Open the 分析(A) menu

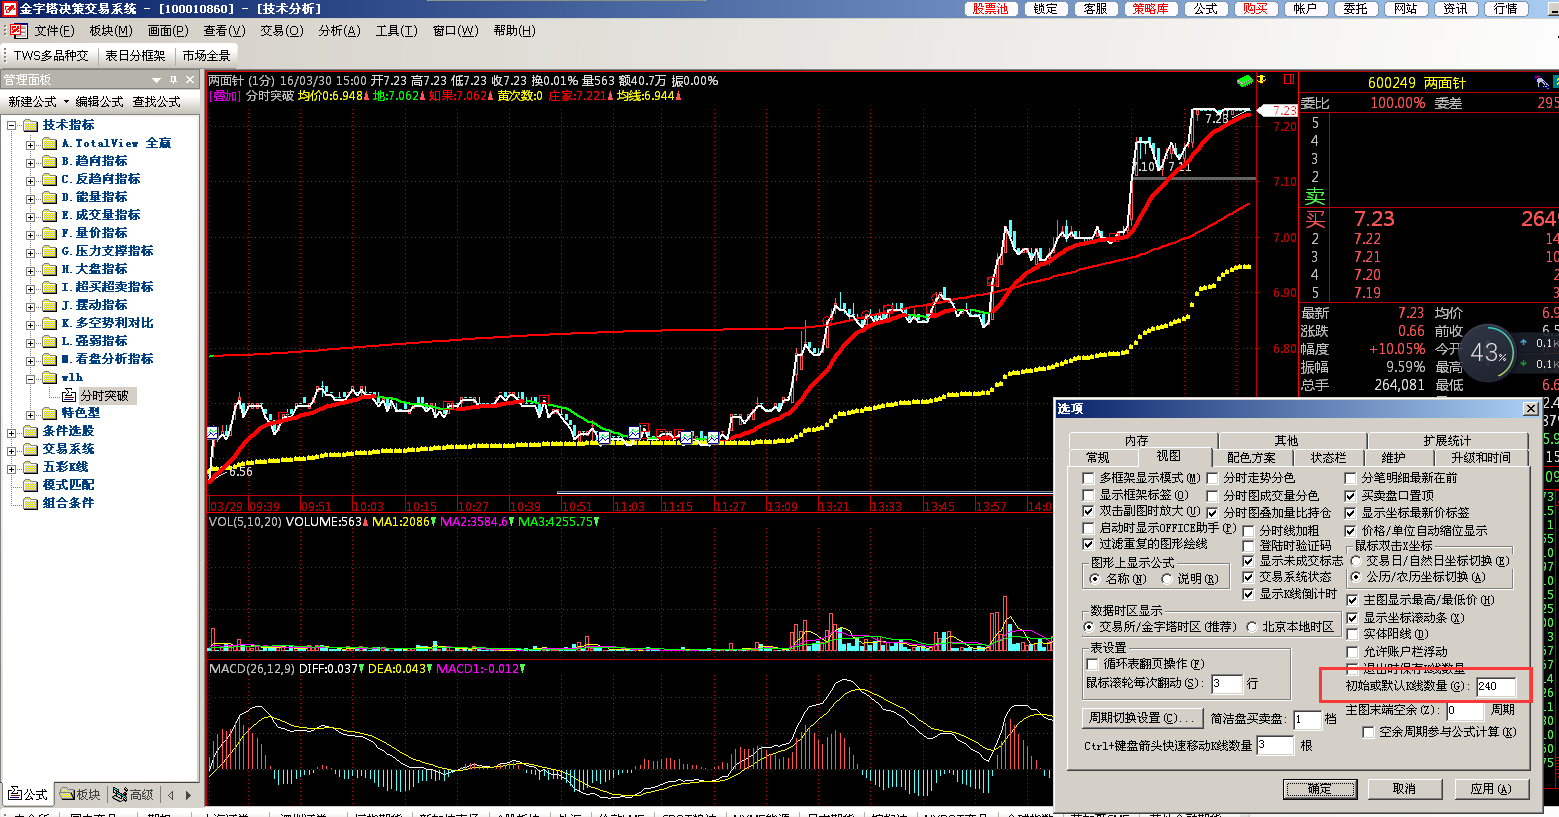pyautogui.click(x=339, y=31)
